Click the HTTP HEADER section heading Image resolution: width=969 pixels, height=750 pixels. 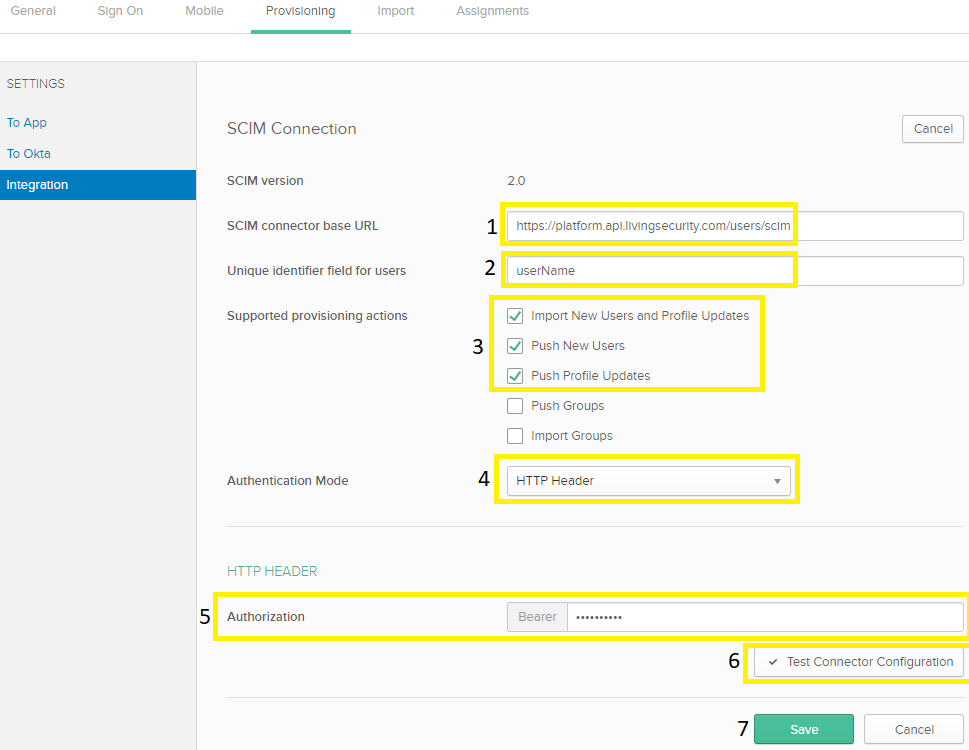point(272,571)
